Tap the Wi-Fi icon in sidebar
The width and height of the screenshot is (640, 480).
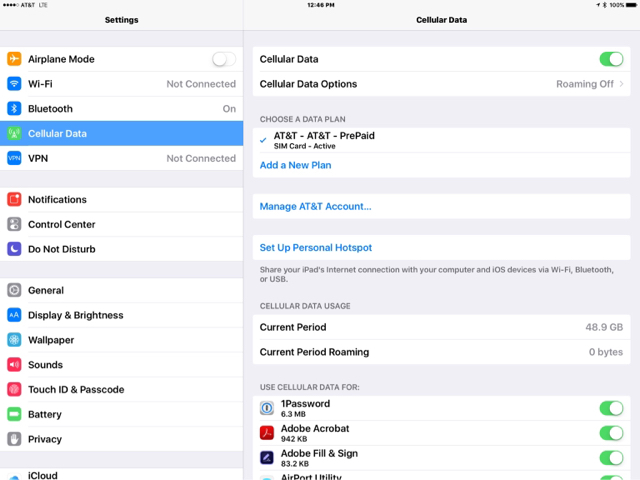(x=14, y=84)
